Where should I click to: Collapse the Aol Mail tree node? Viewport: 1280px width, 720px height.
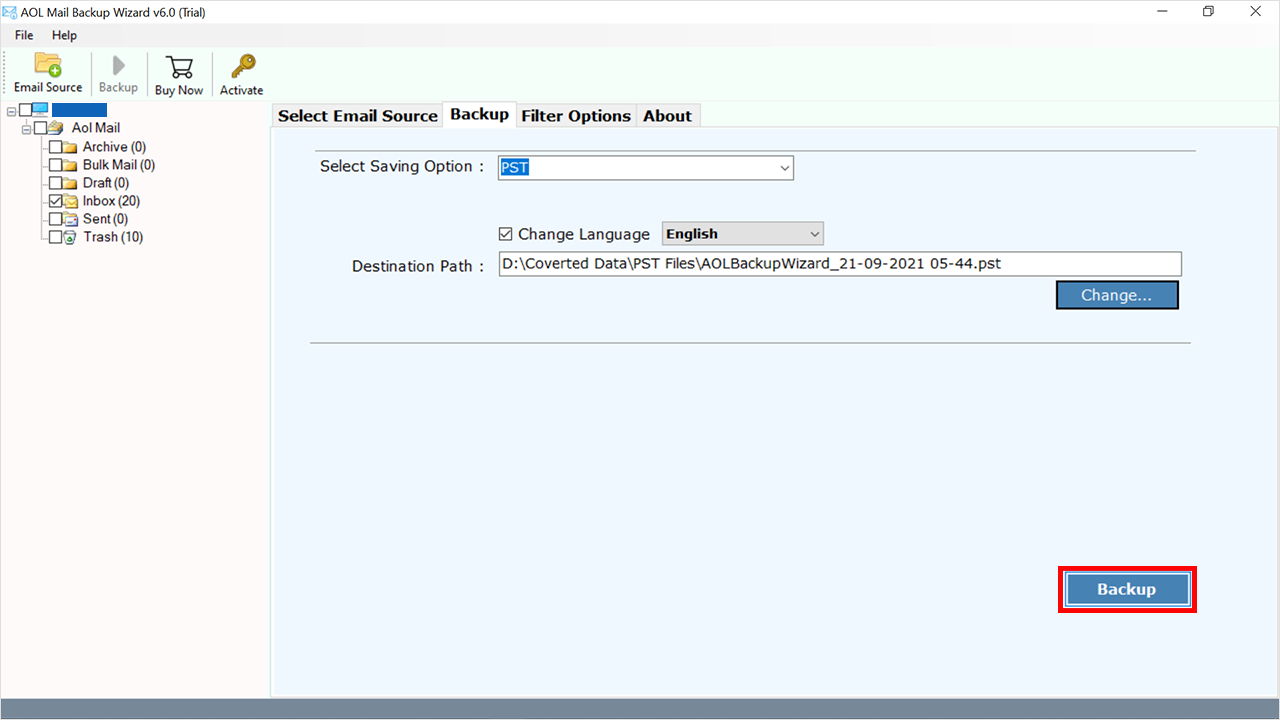point(26,128)
